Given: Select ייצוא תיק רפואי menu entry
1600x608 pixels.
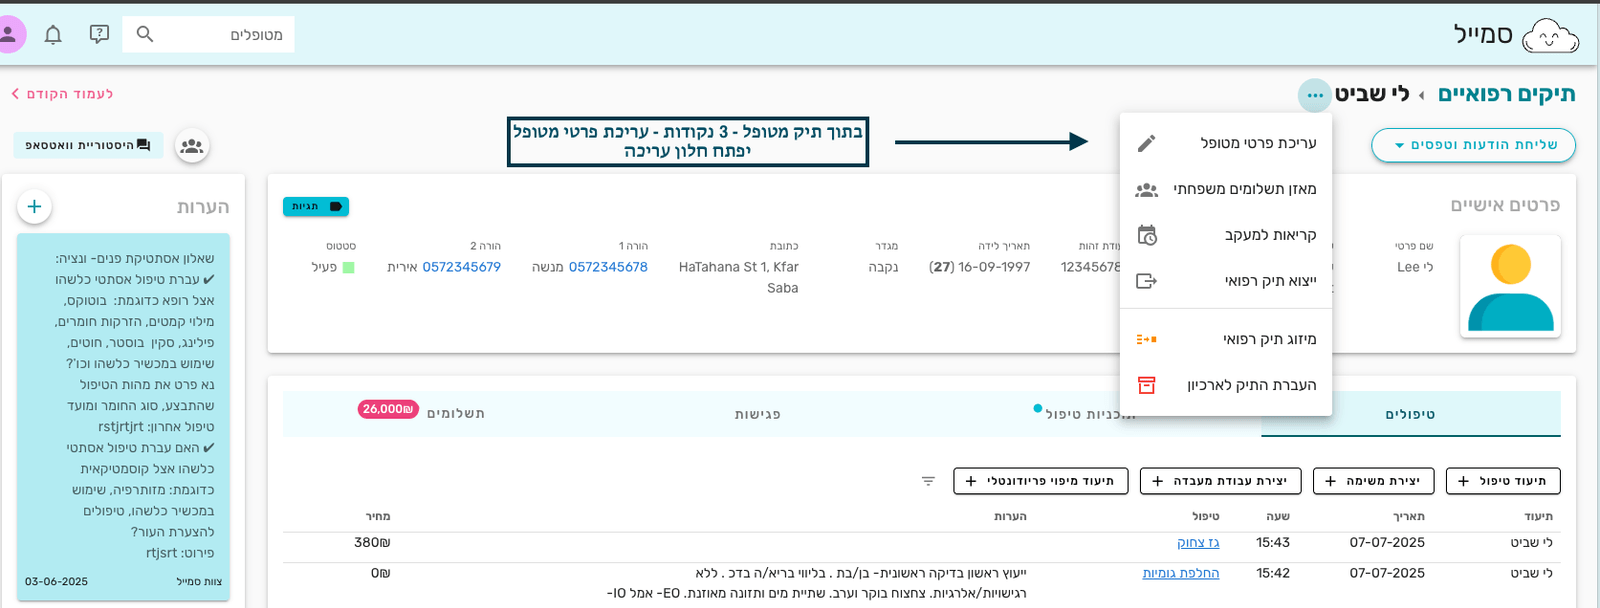Looking at the screenshot, I should [1226, 281].
